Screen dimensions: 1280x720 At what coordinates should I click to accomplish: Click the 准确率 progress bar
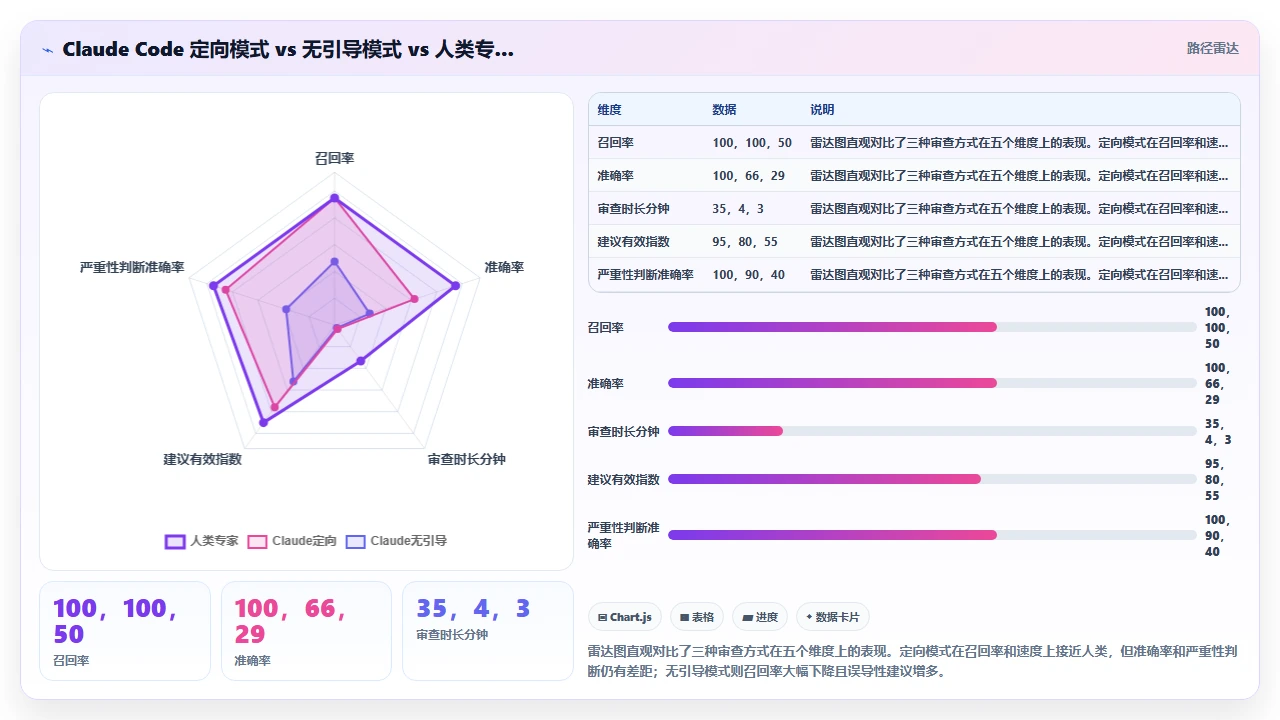(932, 383)
